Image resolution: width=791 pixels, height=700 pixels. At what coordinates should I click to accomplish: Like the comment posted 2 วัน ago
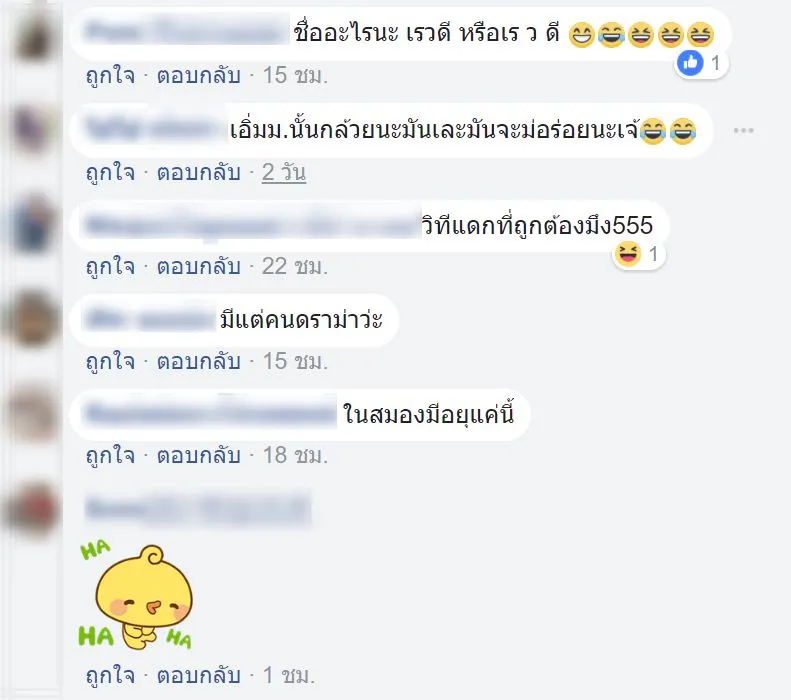click(x=110, y=172)
